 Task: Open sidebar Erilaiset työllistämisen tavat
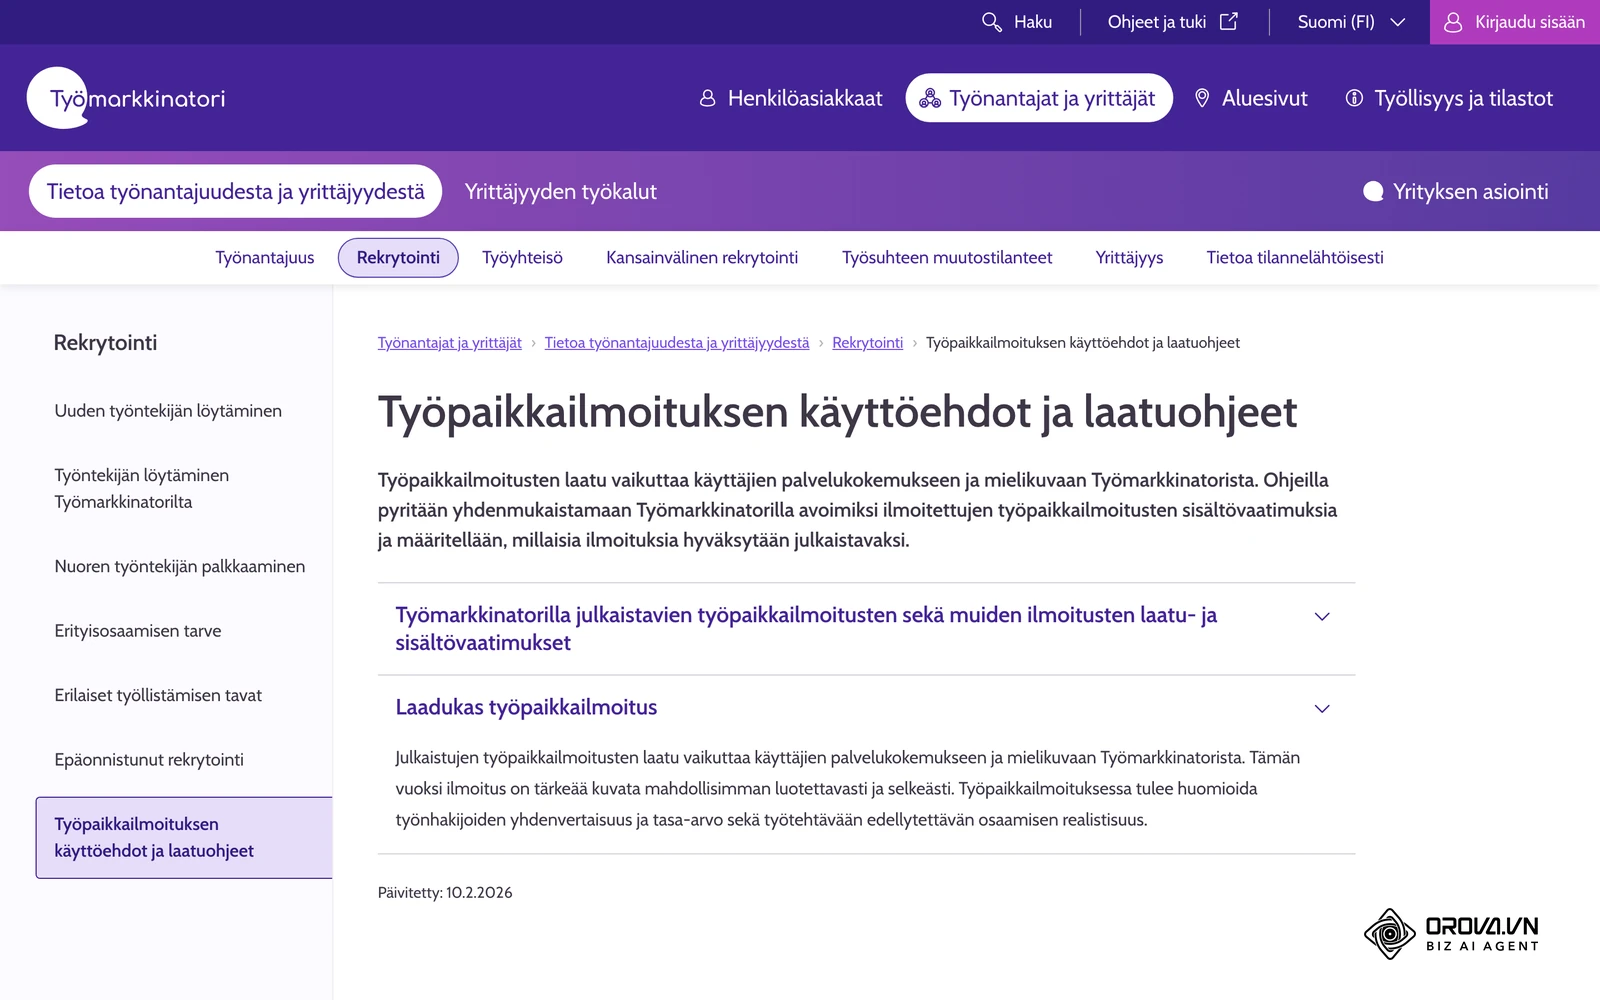pos(158,695)
